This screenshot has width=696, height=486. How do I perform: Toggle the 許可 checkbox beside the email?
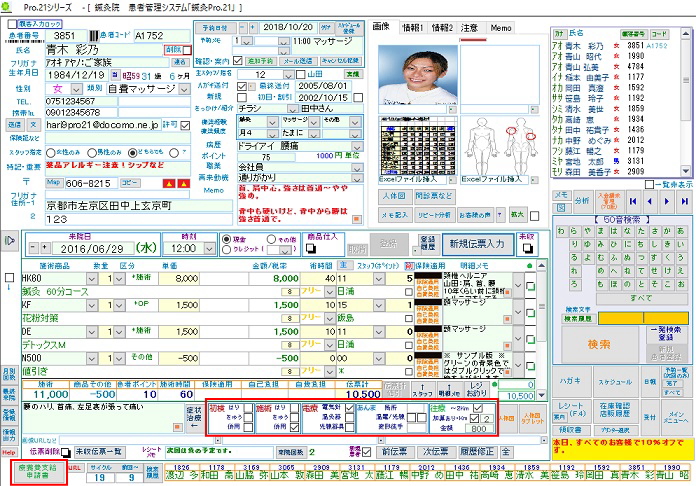(185, 125)
